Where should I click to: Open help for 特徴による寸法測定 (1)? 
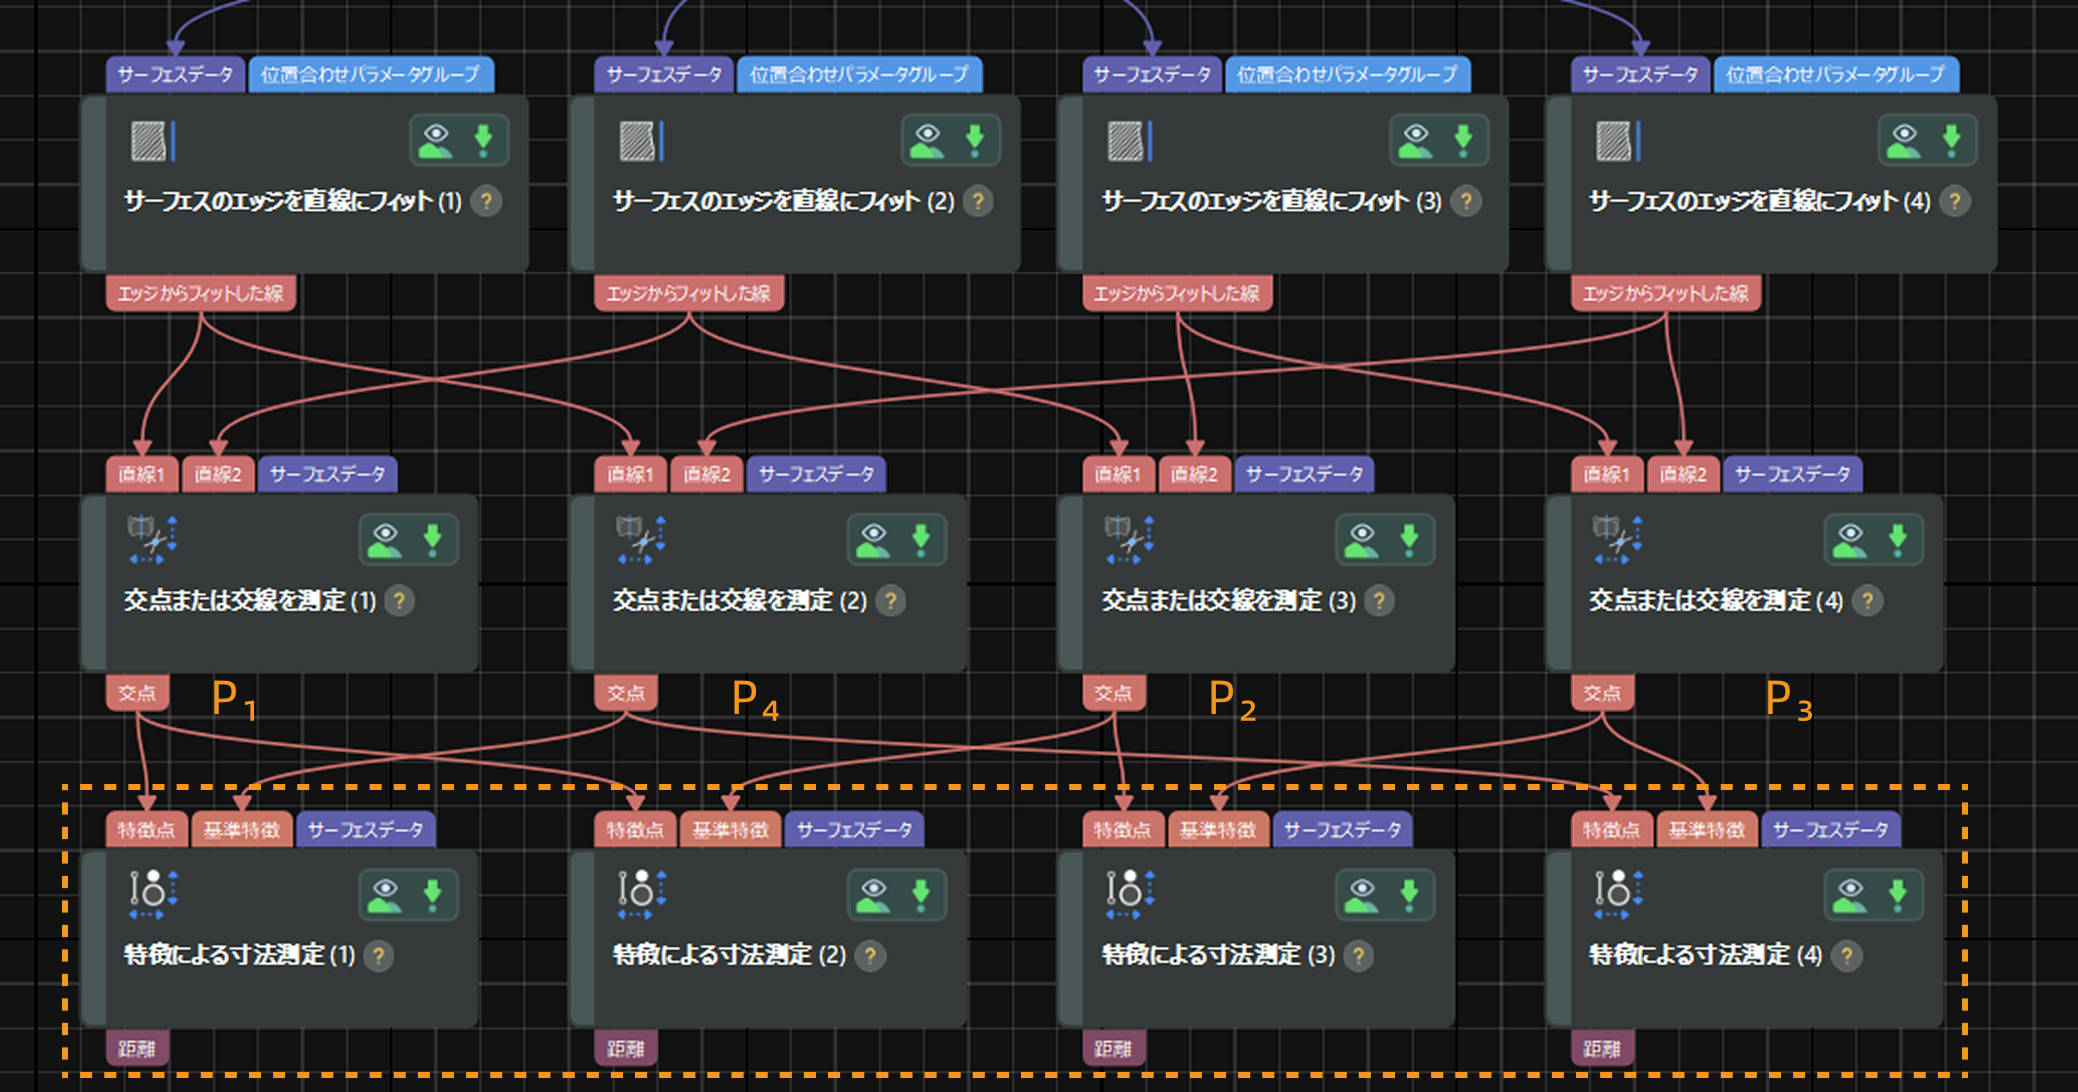pos(378,956)
